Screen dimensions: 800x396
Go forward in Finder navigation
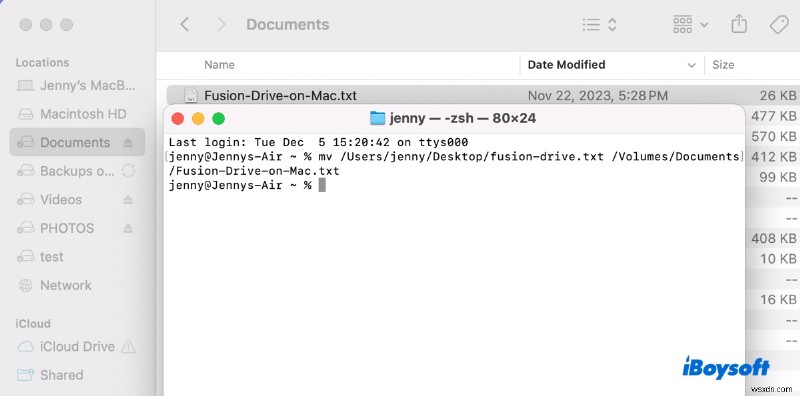[x=221, y=24]
